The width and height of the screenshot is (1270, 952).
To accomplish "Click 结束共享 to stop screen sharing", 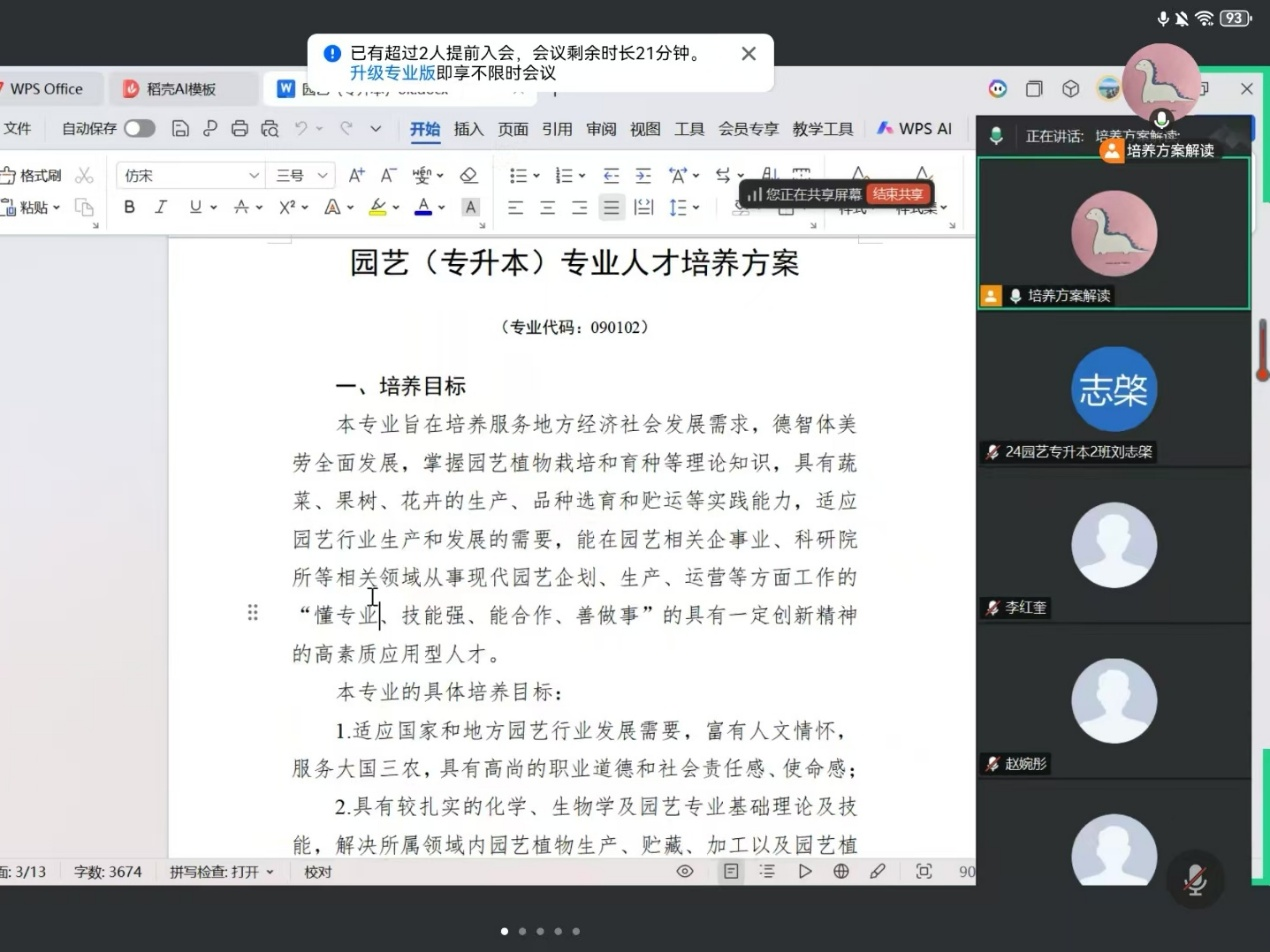I will (897, 194).
